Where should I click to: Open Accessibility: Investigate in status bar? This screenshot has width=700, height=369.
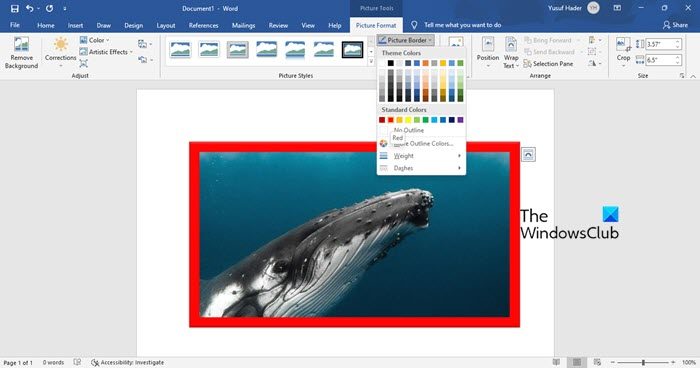click(x=128, y=363)
